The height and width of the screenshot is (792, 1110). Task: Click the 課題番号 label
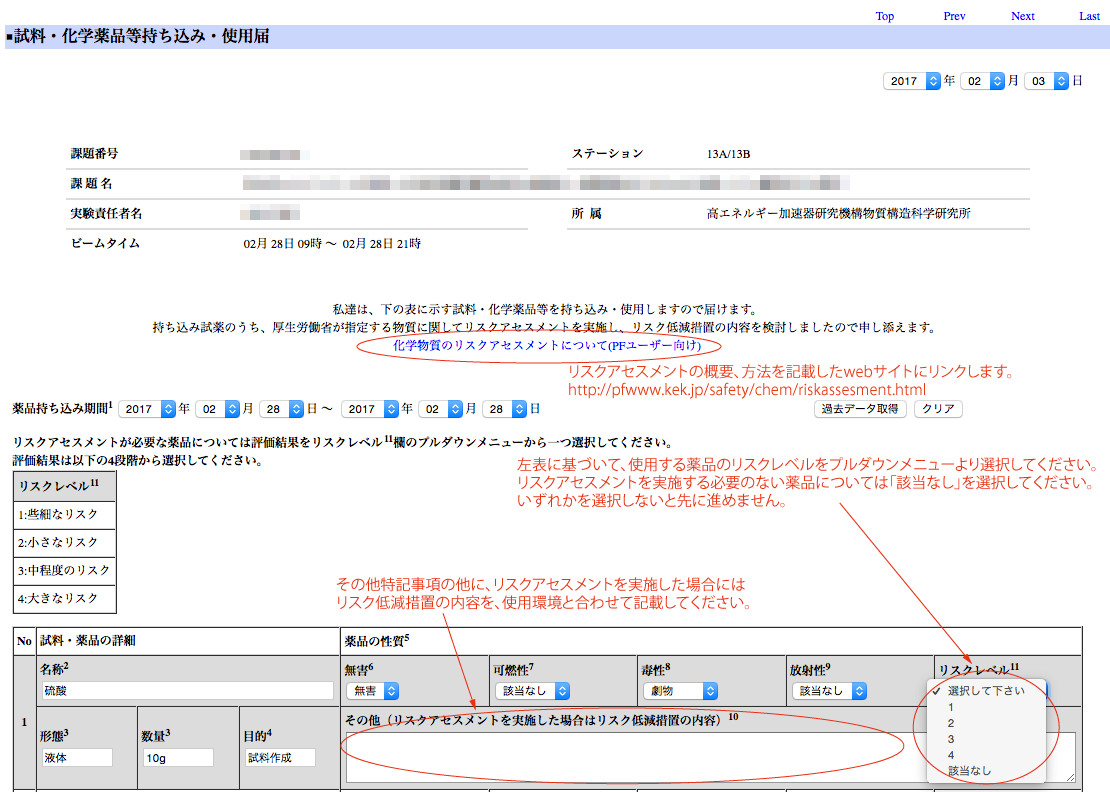click(94, 154)
